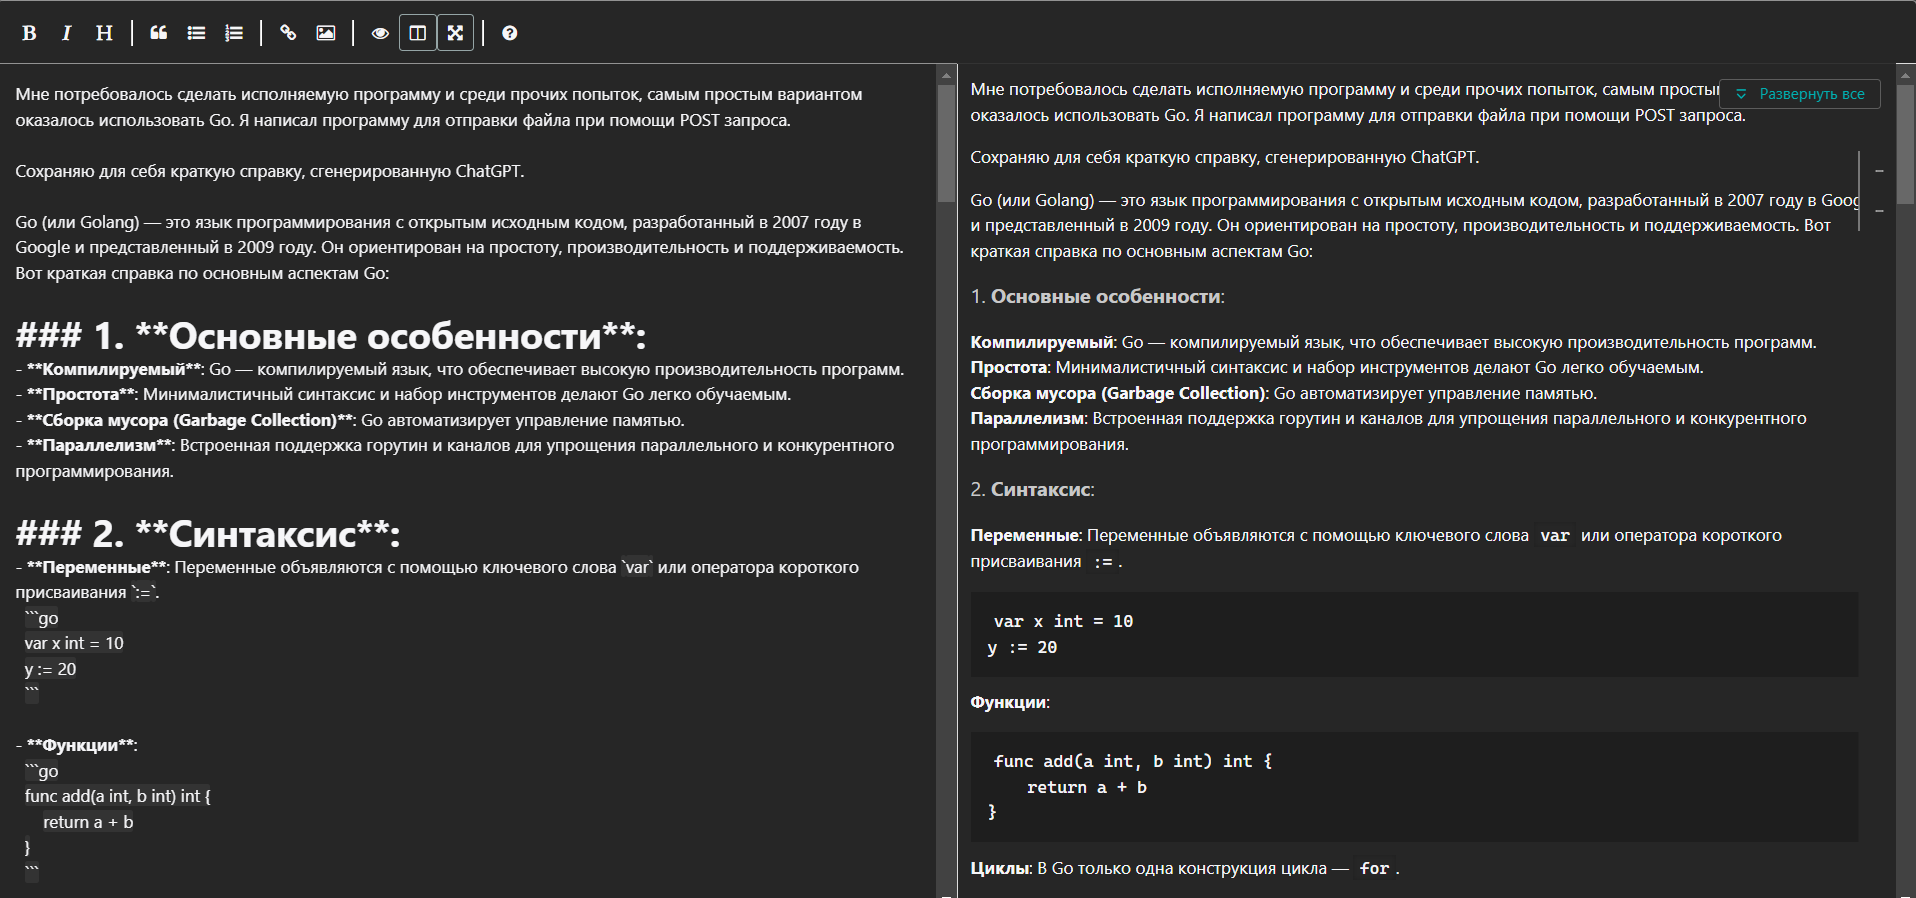Create a numbered list from the toolbar
The image size is (1916, 898).
click(234, 33)
